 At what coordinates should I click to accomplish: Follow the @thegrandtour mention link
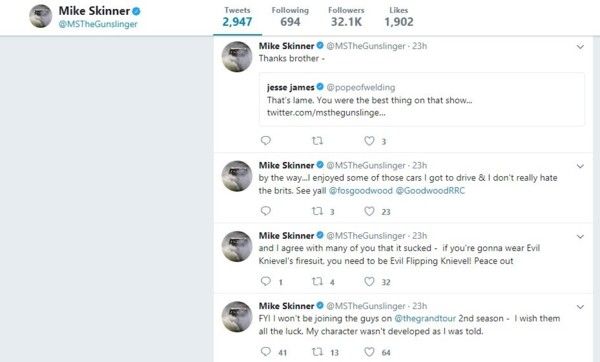pos(425,318)
